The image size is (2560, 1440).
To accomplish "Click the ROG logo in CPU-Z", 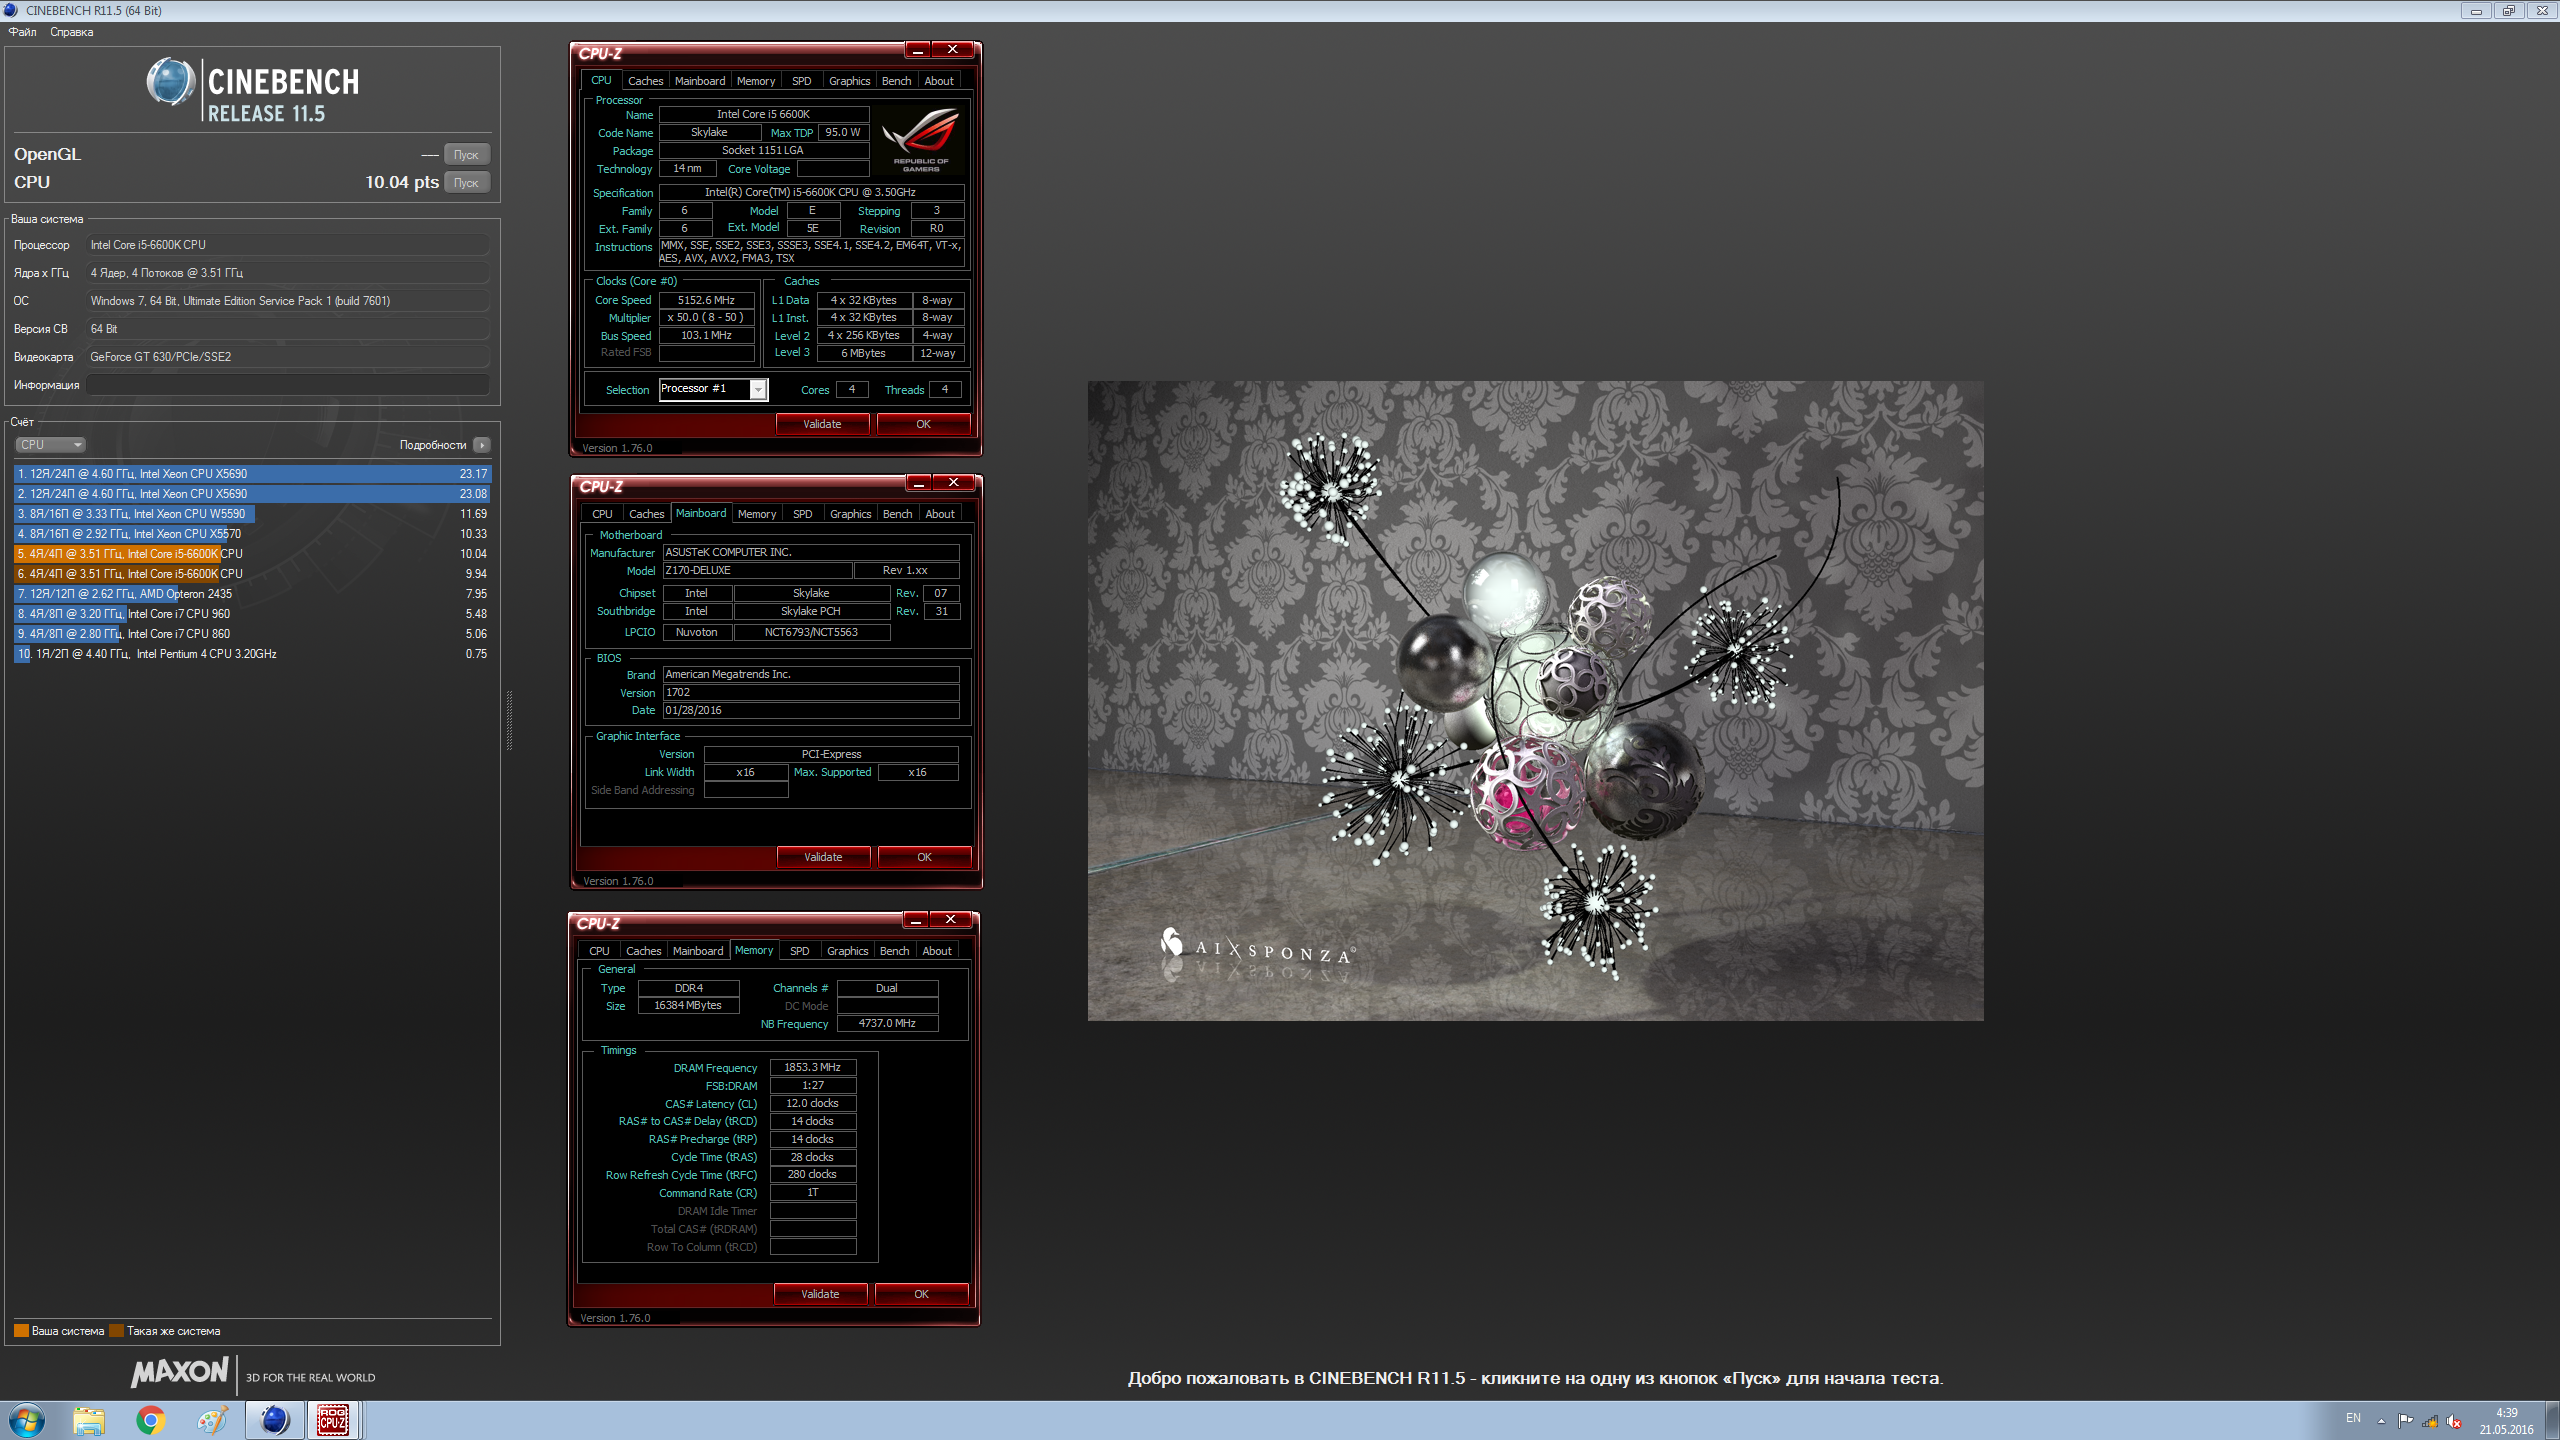I will click(922, 140).
